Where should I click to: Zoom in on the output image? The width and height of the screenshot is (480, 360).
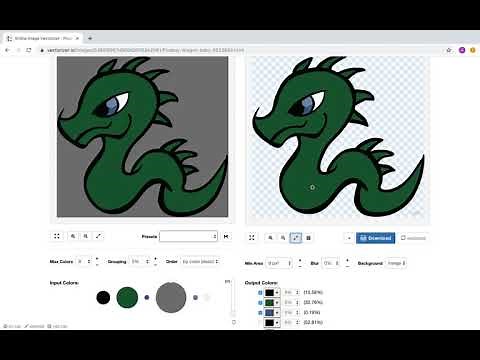pyautogui.click(x=270, y=238)
